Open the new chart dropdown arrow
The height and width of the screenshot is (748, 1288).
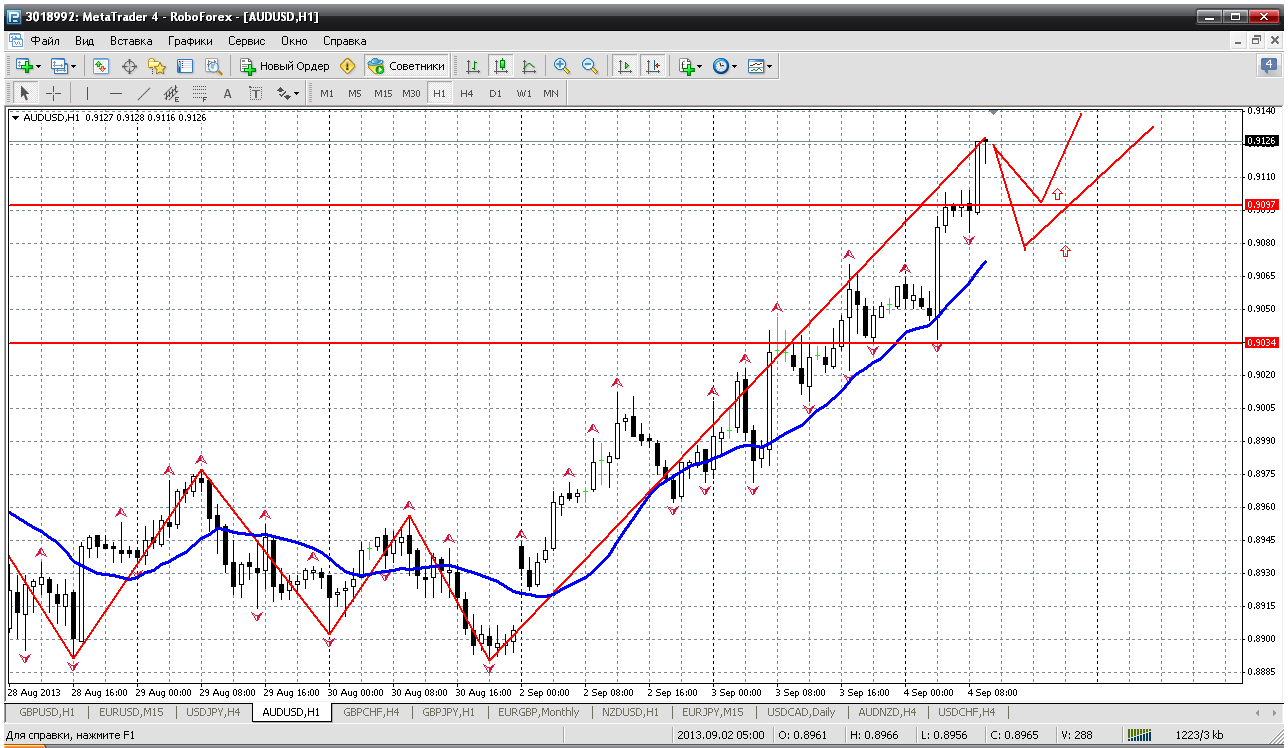coord(38,66)
